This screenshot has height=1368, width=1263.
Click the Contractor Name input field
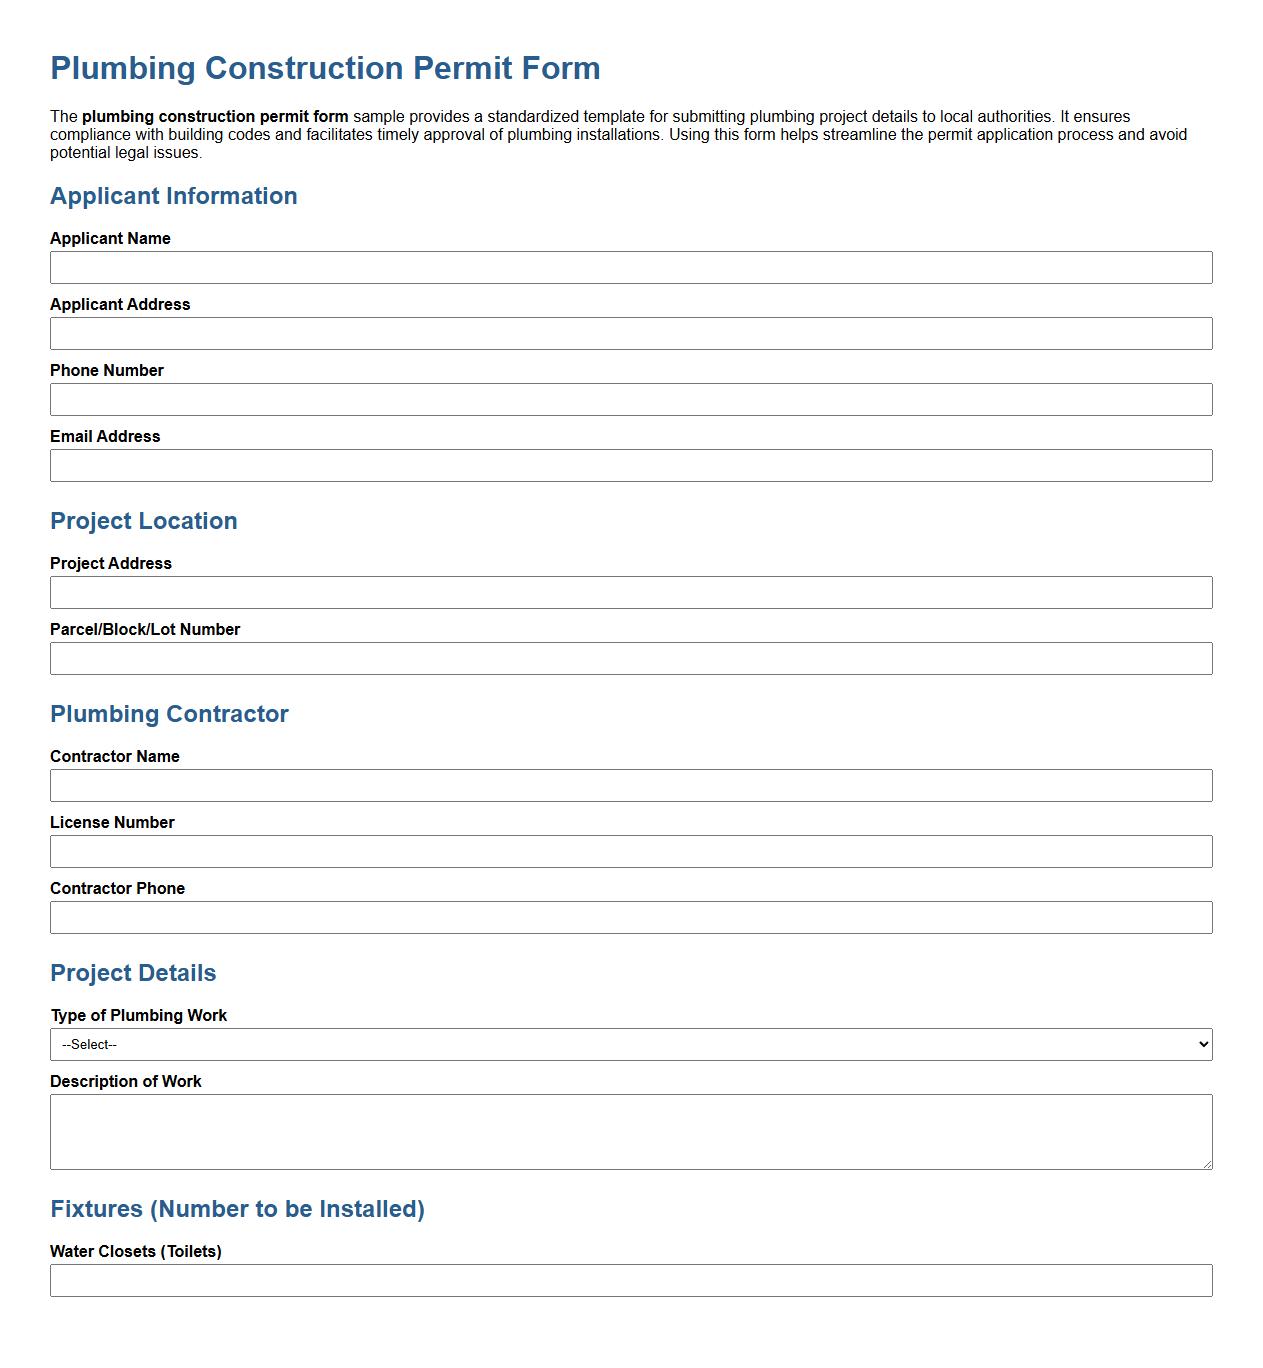pyautogui.click(x=630, y=785)
